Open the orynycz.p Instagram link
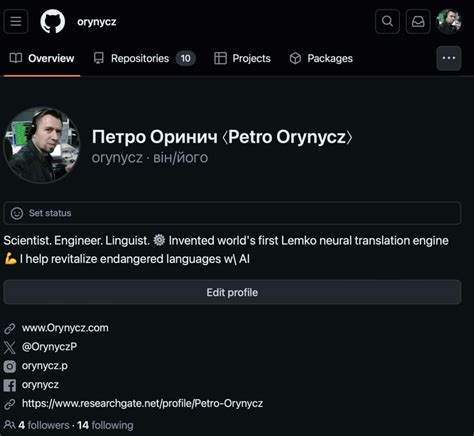474x436 pixels. [x=45, y=366]
